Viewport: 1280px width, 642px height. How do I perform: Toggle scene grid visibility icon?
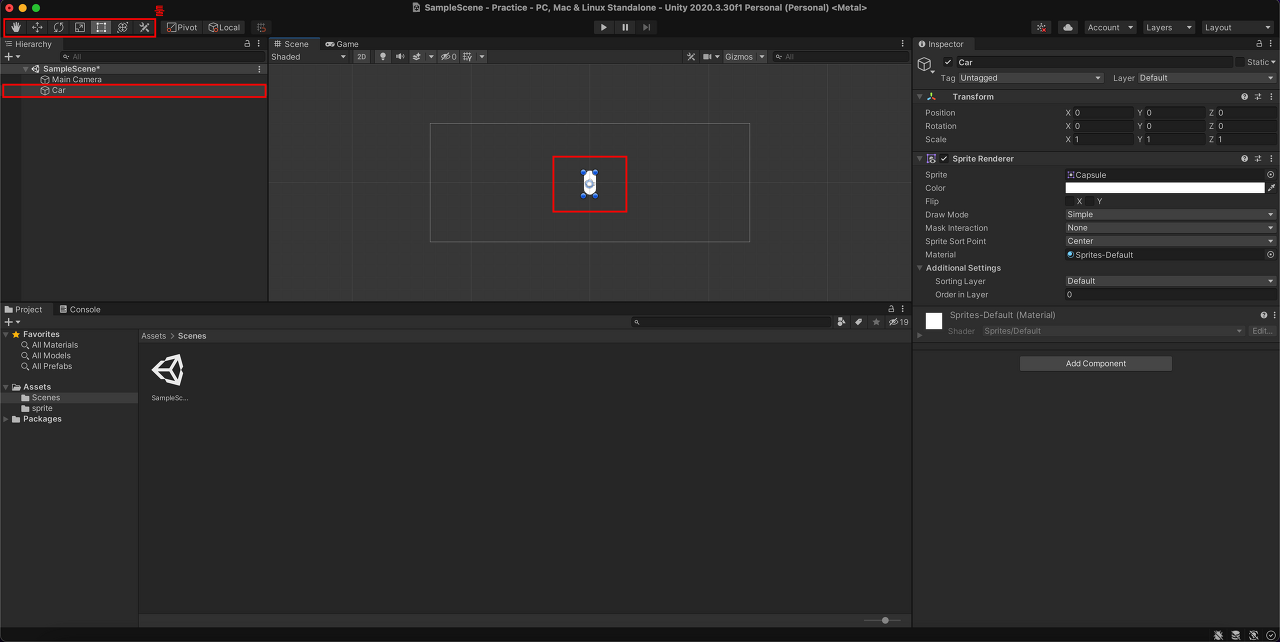coord(470,57)
